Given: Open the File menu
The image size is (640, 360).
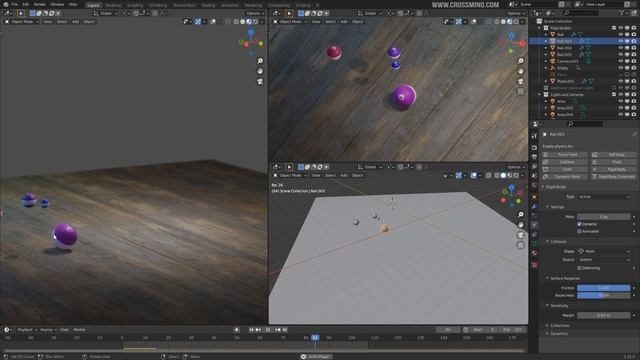Looking at the screenshot, I should (15, 4).
